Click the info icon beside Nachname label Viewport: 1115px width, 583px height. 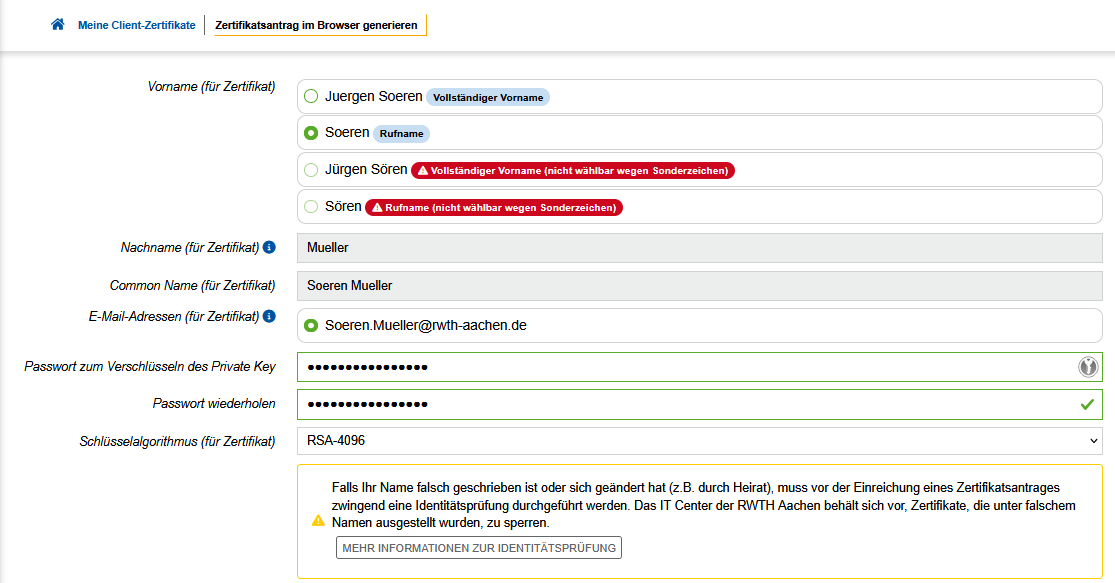point(269,247)
